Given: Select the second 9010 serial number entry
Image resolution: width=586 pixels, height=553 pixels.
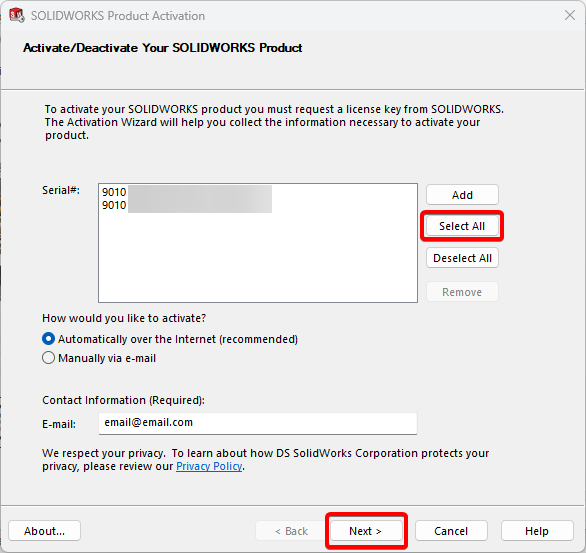Looking at the screenshot, I should [186, 205].
